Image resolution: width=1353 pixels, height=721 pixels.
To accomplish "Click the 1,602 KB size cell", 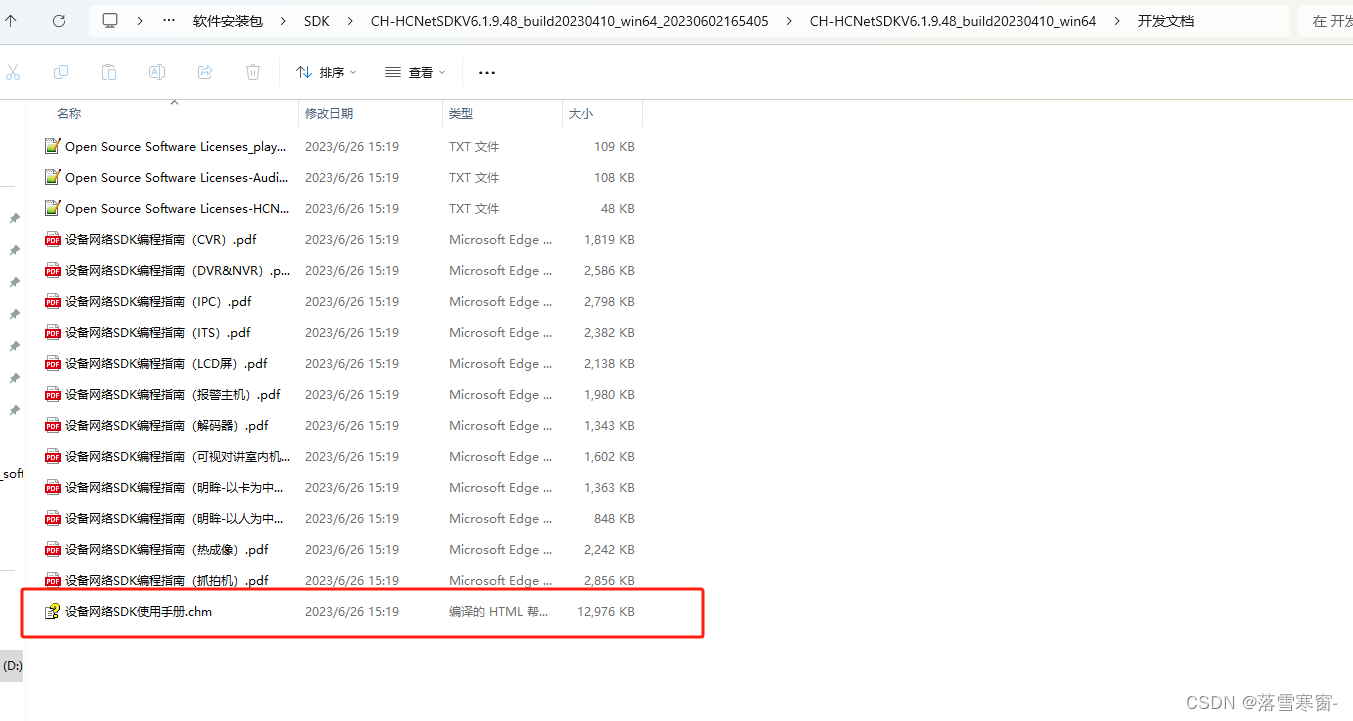I will click(x=610, y=456).
